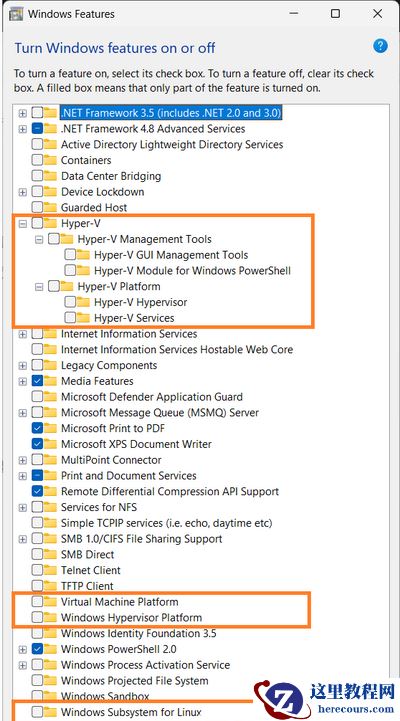This screenshot has height=721, width=400.
Task: Tick the Hyper-V Module for Windows PowerShell checkbox
Action: [70, 270]
